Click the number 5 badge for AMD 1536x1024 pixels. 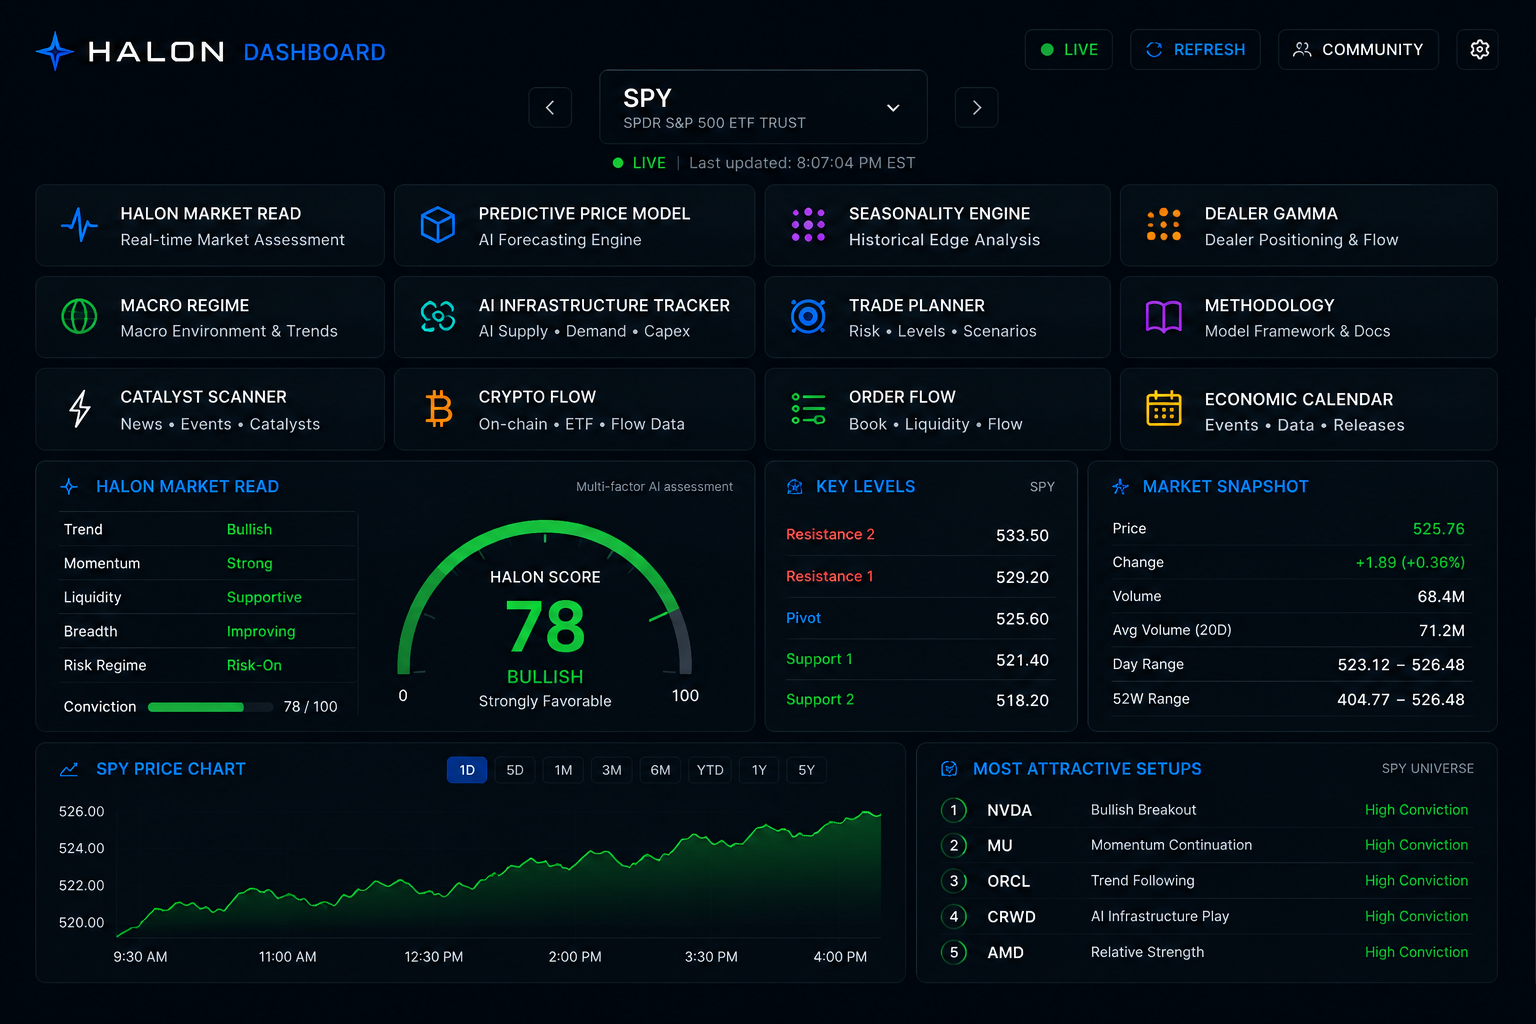click(x=954, y=952)
